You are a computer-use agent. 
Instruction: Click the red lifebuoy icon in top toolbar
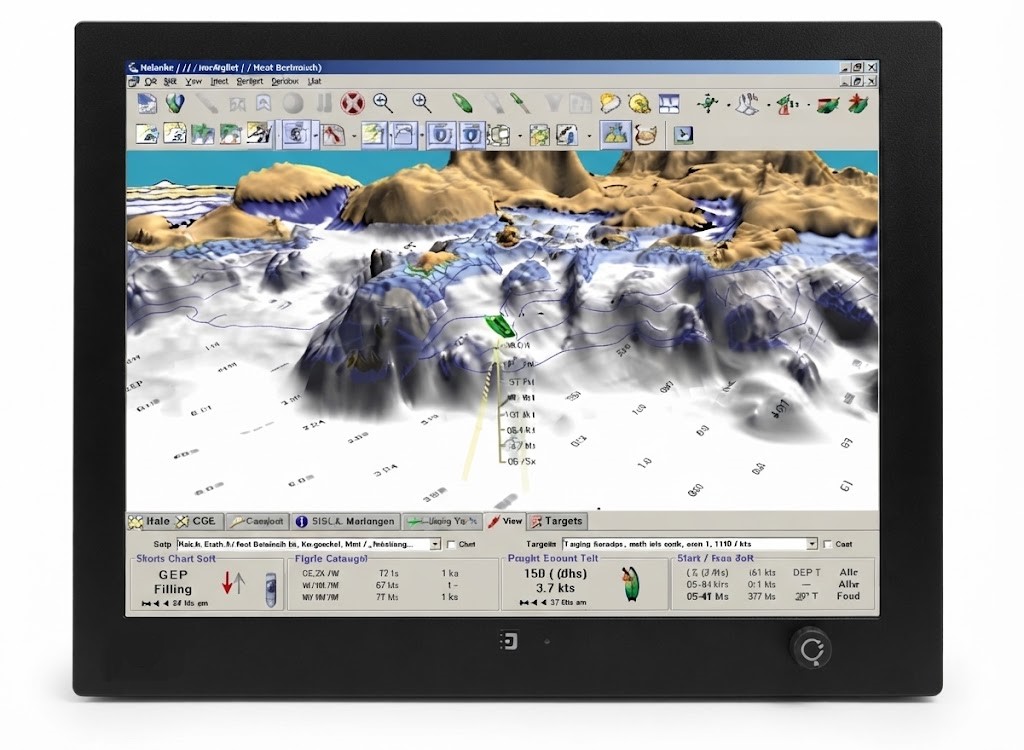pos(353,103)
